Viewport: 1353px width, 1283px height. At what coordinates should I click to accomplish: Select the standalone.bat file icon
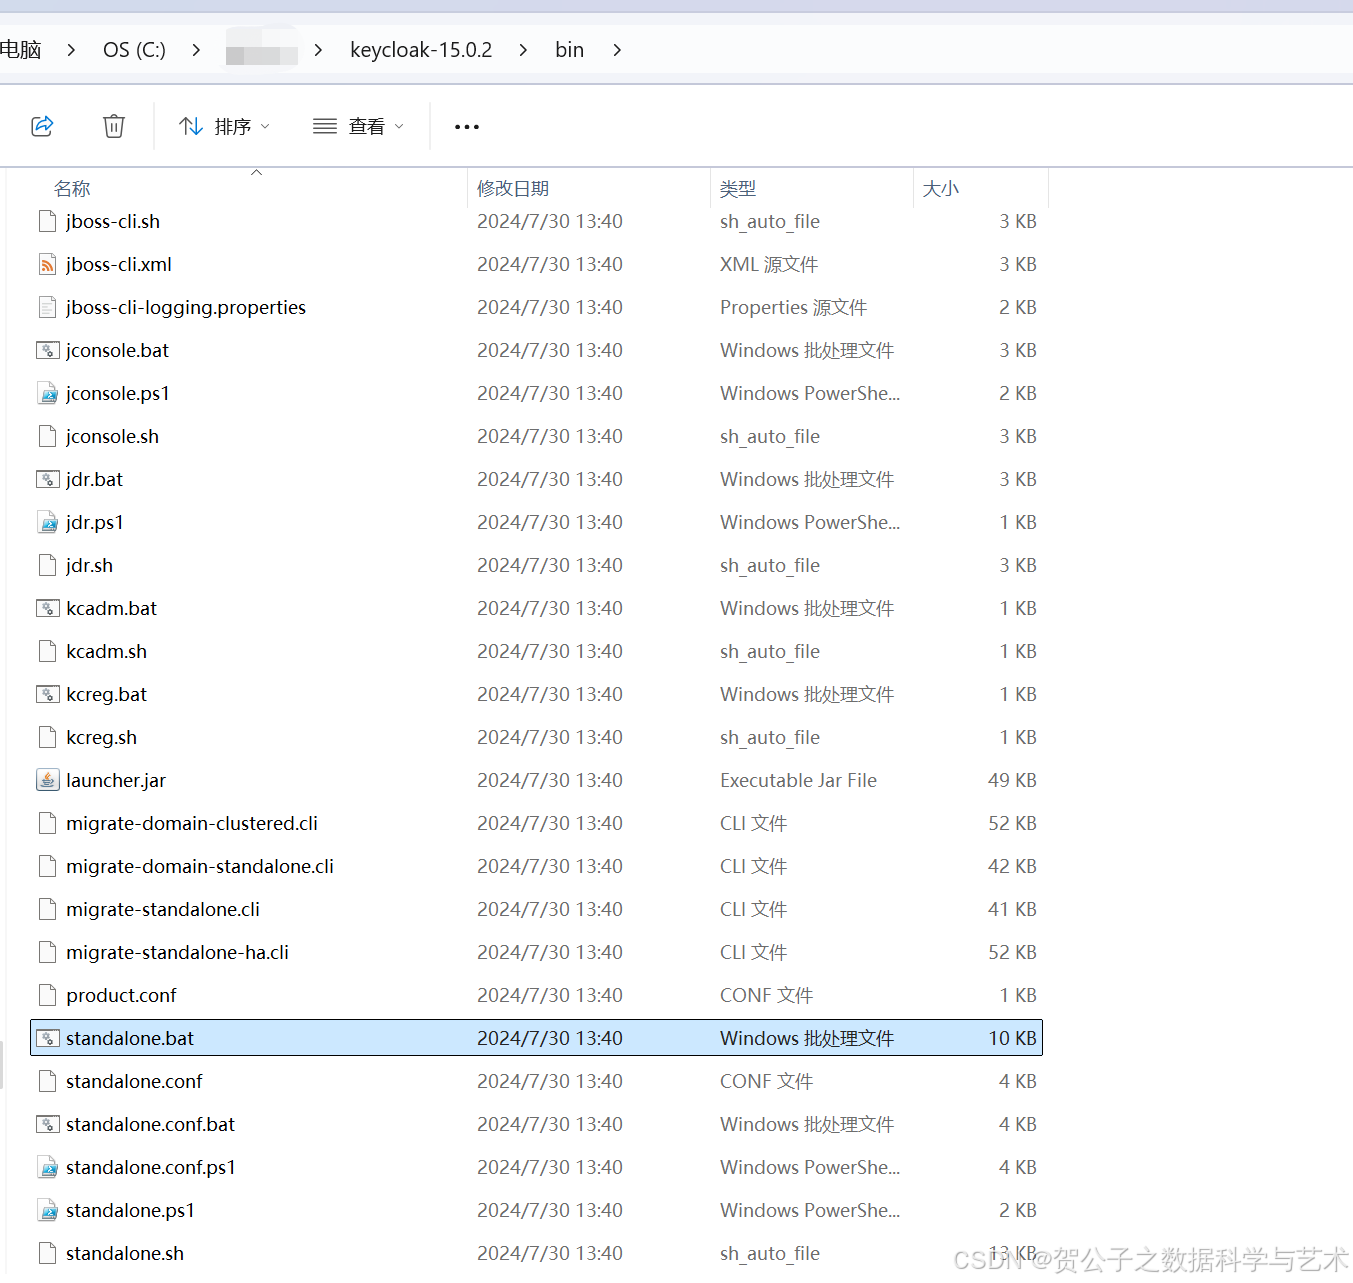tap(47, 1038)
